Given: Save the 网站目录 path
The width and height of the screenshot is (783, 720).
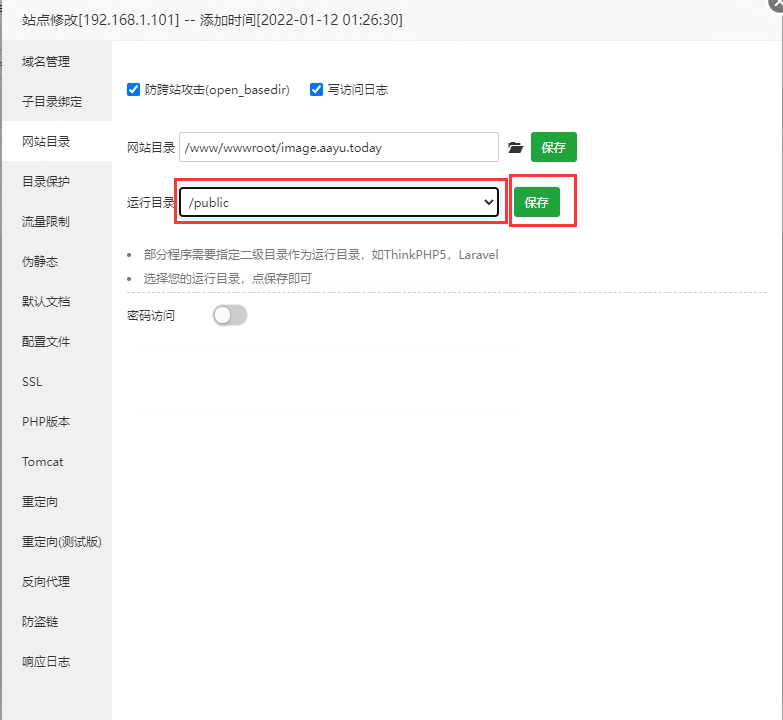Looking at the screenshot, I should (553, 147).
